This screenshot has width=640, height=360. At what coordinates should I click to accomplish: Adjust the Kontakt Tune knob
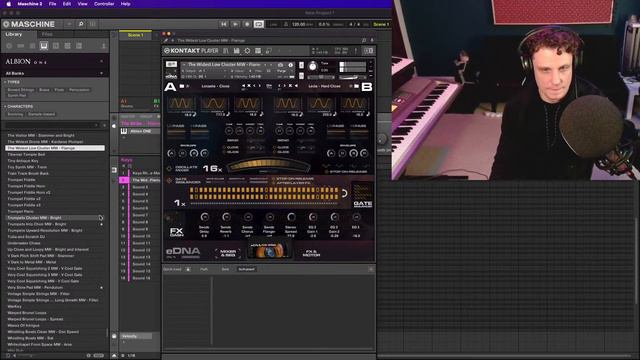pos(313,66)
